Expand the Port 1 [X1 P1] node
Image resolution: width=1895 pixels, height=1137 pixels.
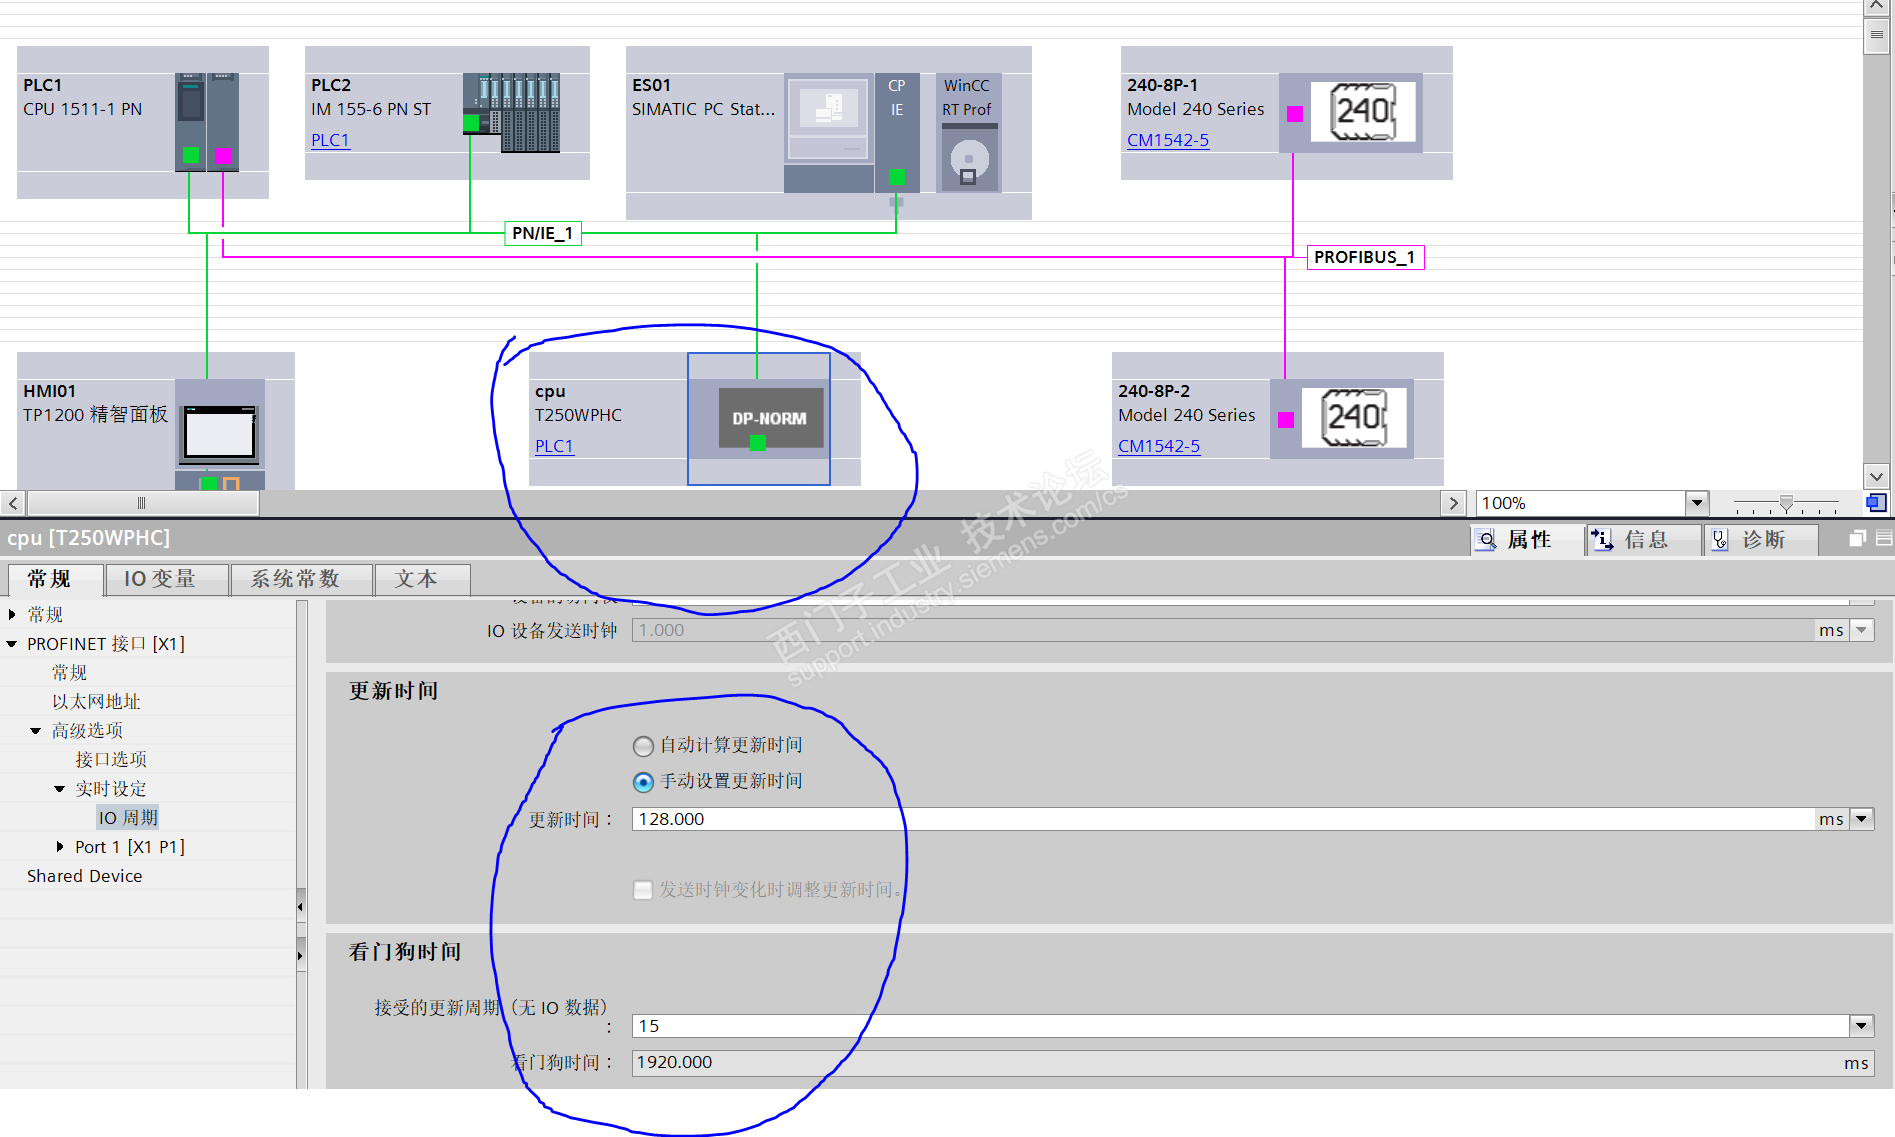pyautogui.click(x=60, y=847)
